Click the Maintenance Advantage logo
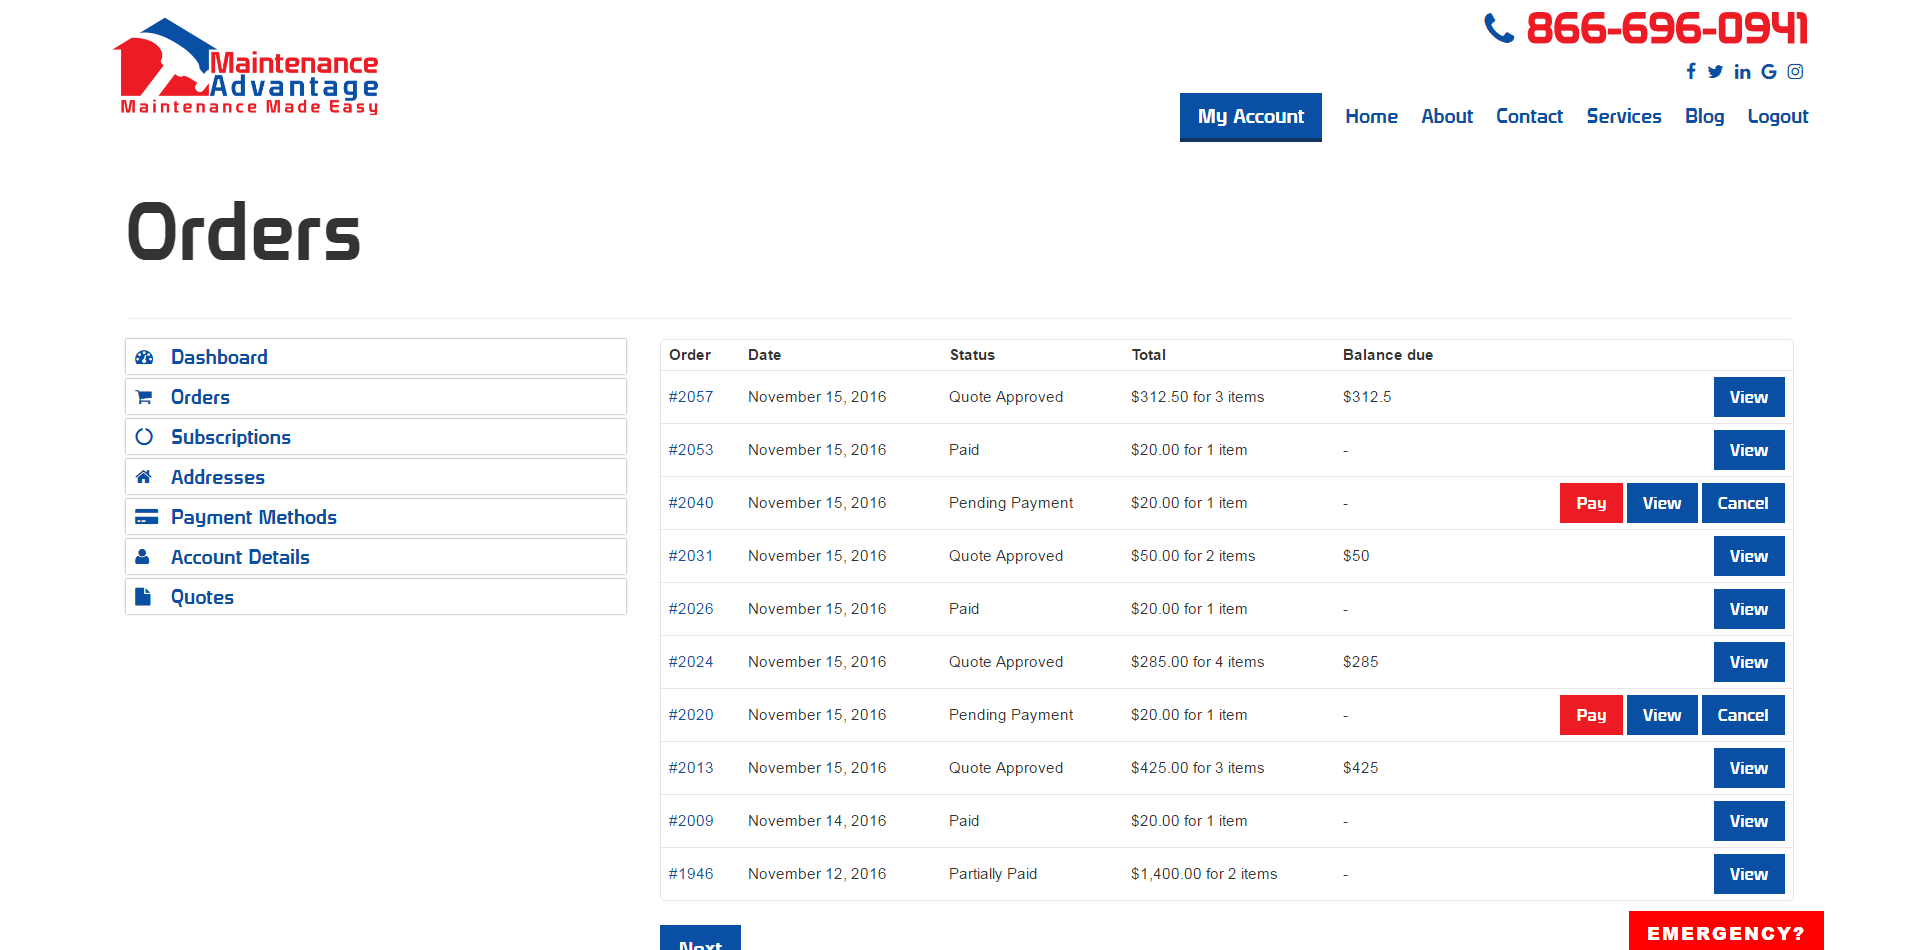The image size is (1920, 950). click(246, 67)
